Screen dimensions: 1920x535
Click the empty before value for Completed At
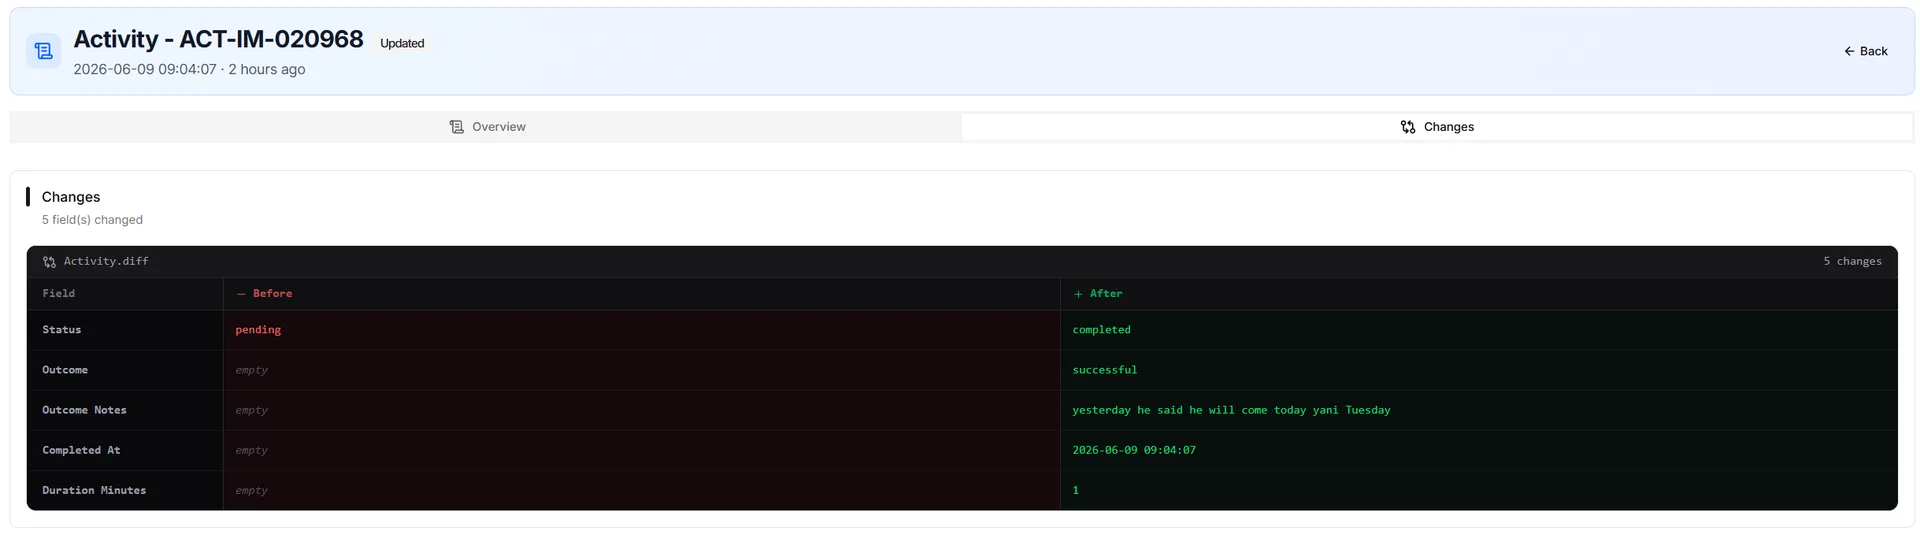click(251, 450)
